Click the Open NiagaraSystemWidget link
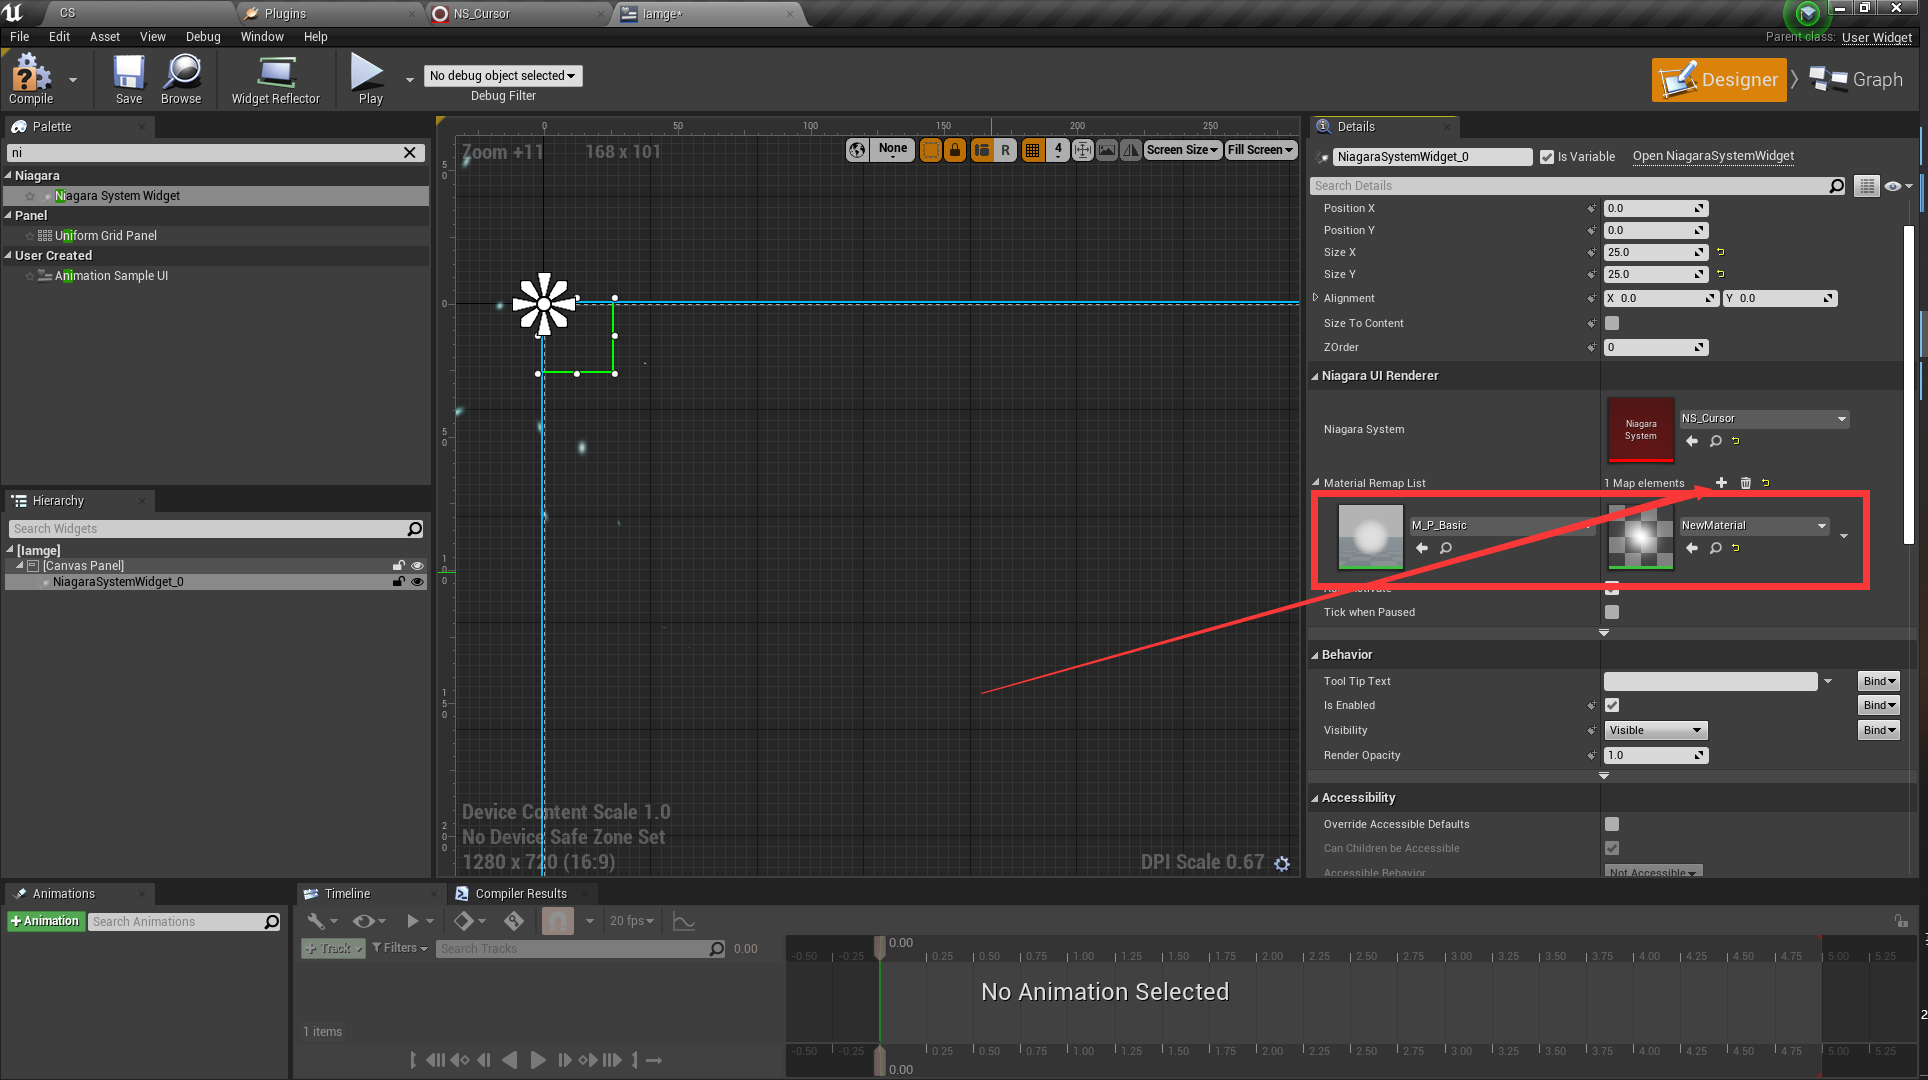The image size is (1928, 1080). point(1712,156)
